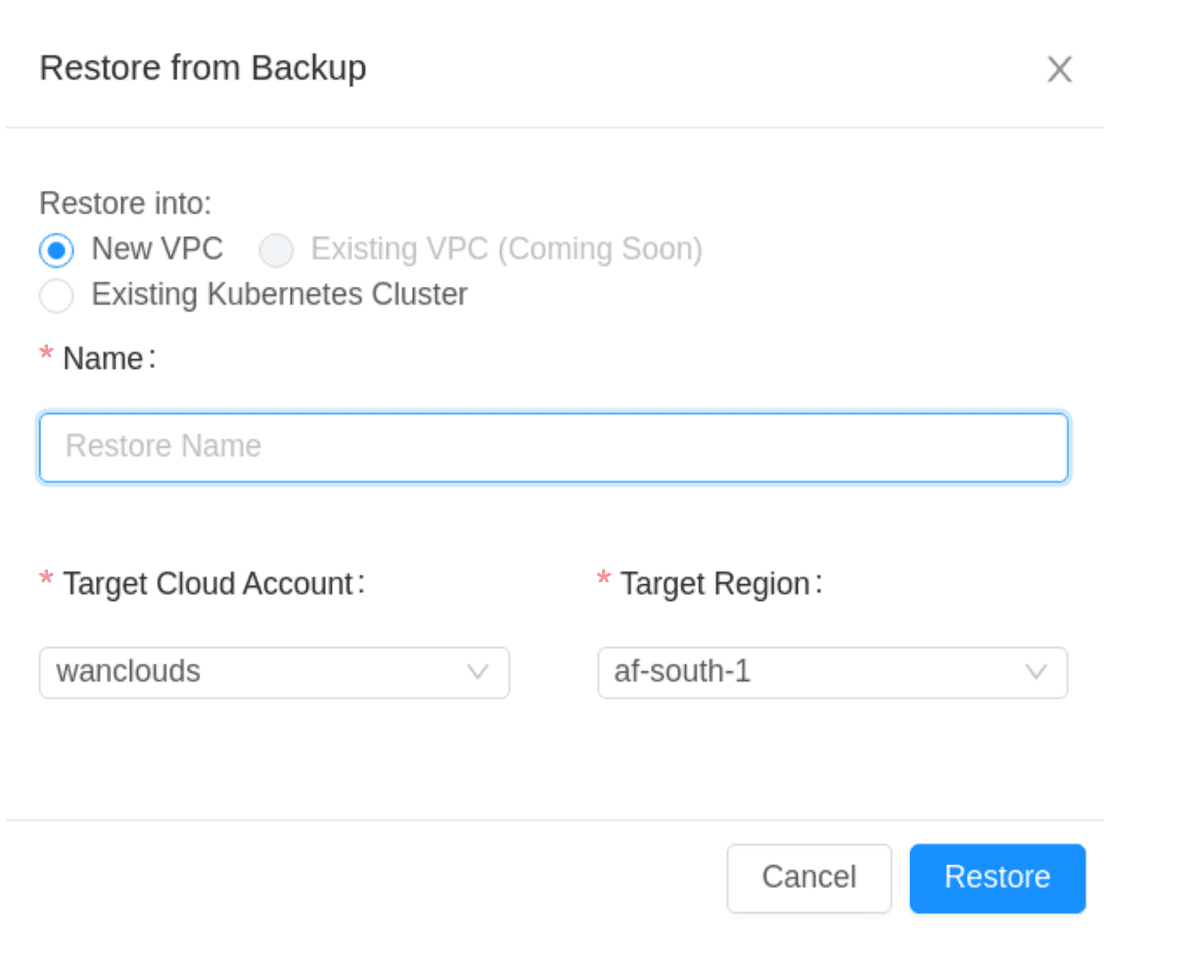The width and height of the screenshot is (1200, 975).
Task: Select the New VPC radio option
Action: pyautogui.click(x=56, y=249)
